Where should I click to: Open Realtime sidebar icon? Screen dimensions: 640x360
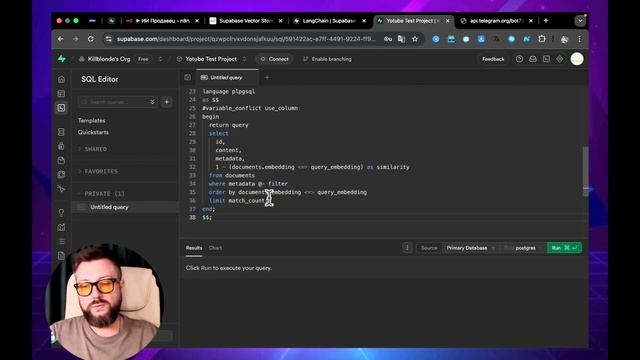click(x=61, y=189)
